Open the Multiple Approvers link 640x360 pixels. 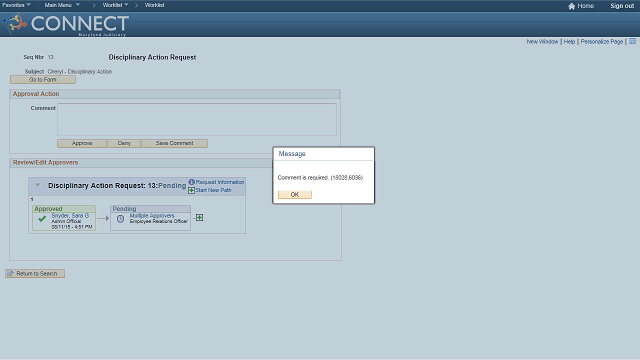[152, 216]
